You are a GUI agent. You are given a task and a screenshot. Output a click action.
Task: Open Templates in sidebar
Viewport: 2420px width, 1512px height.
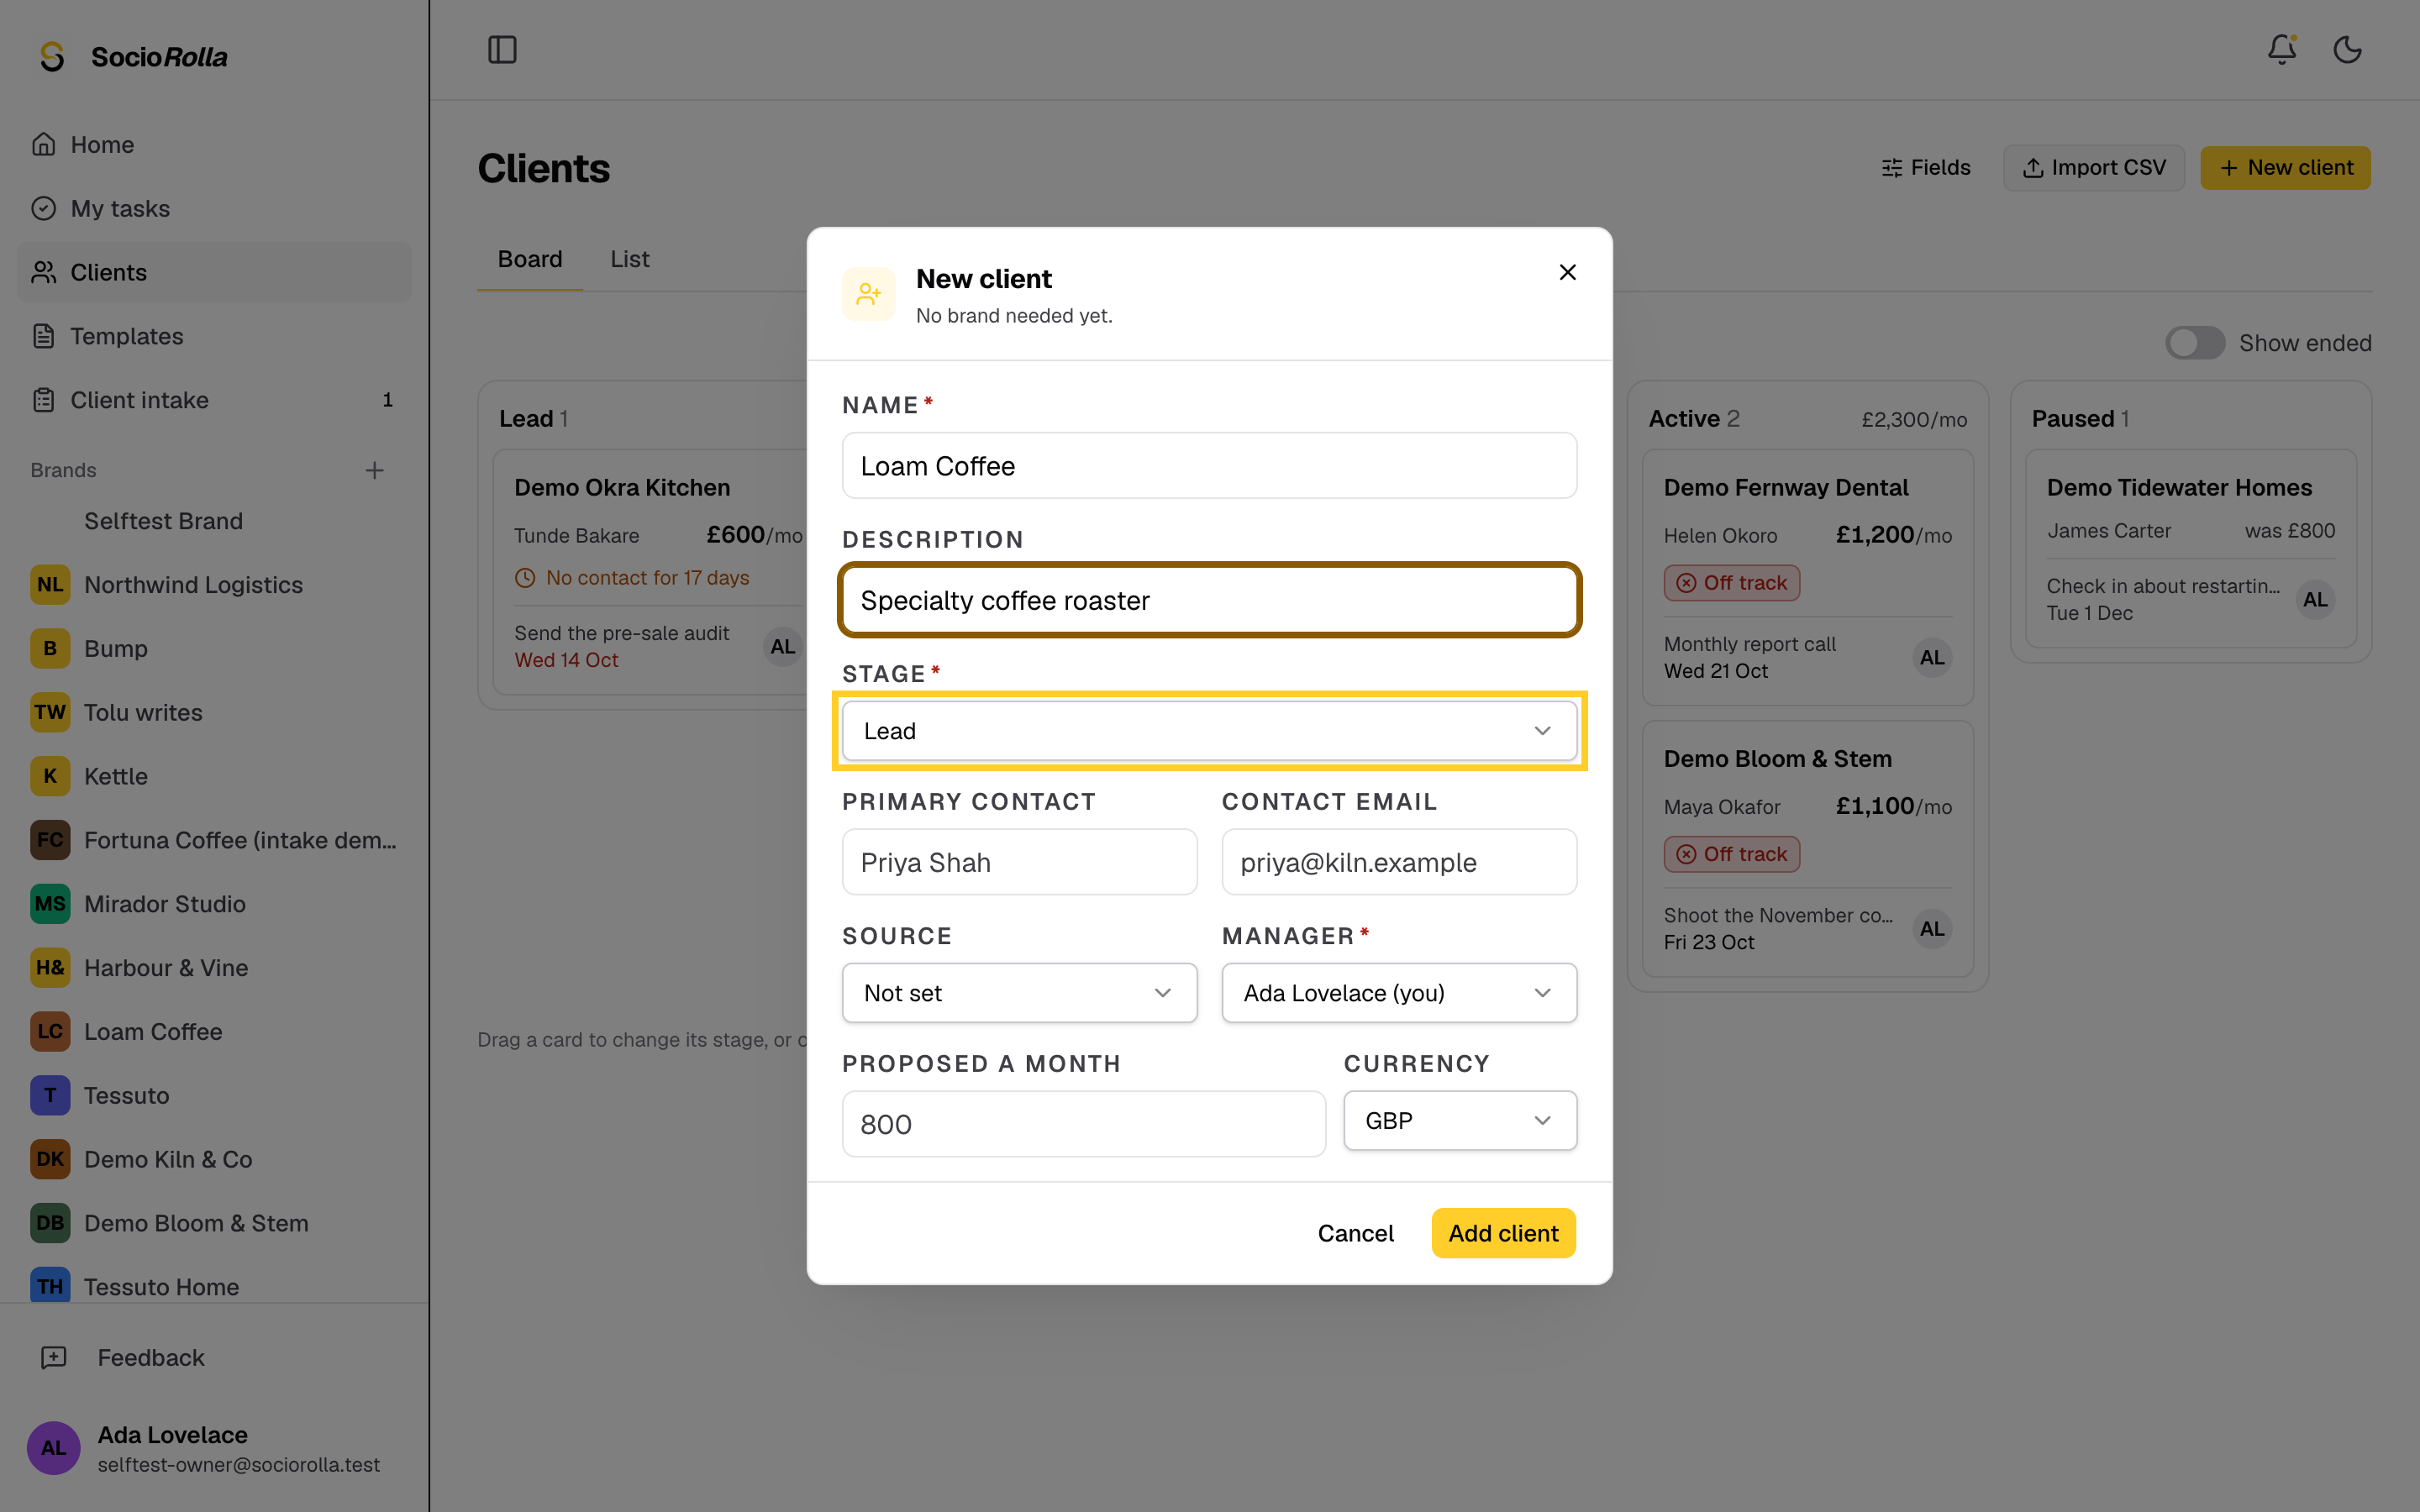coord(214,336)
